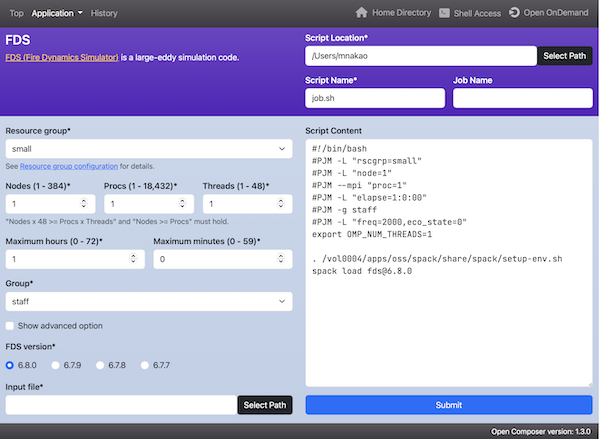Select FDS version 6.7.7
The image size is (600, 439).
pos(145,365)
